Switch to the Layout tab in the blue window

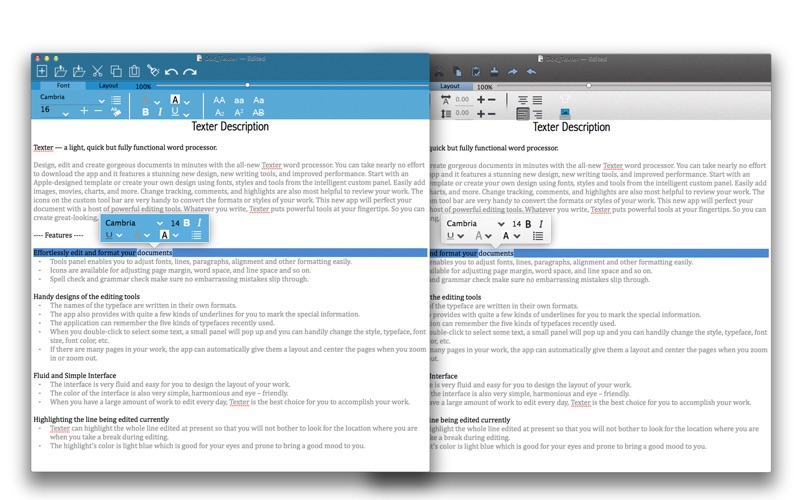click(x=108, y=86)
